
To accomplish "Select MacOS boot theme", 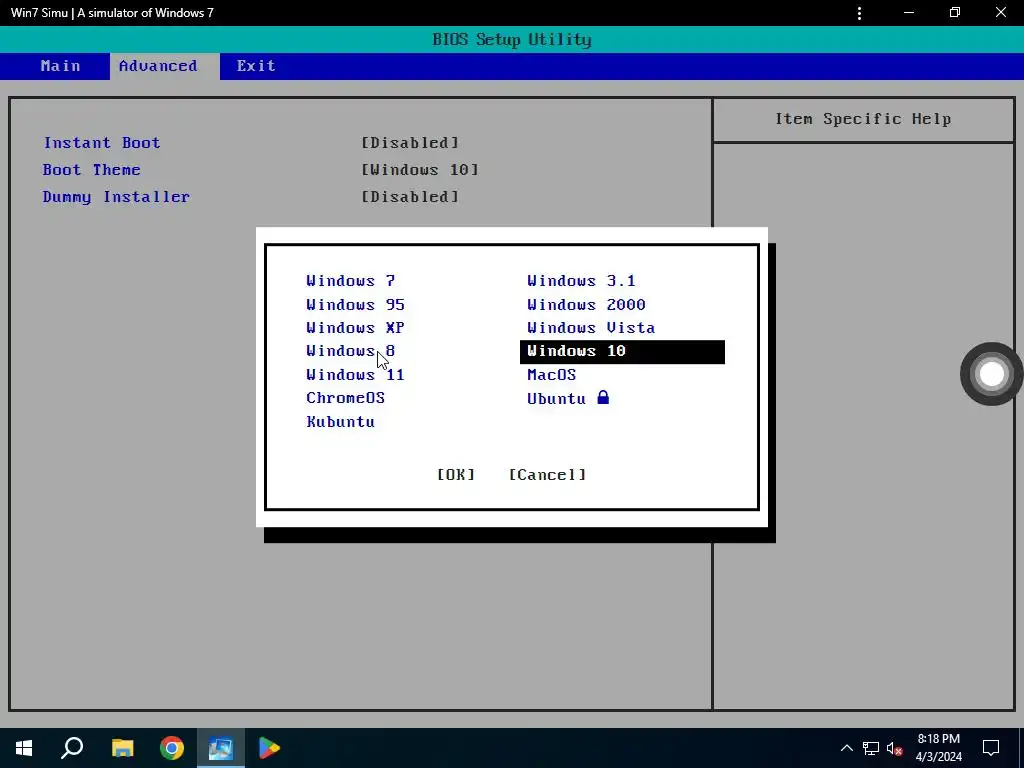I will tap(552, 375).
